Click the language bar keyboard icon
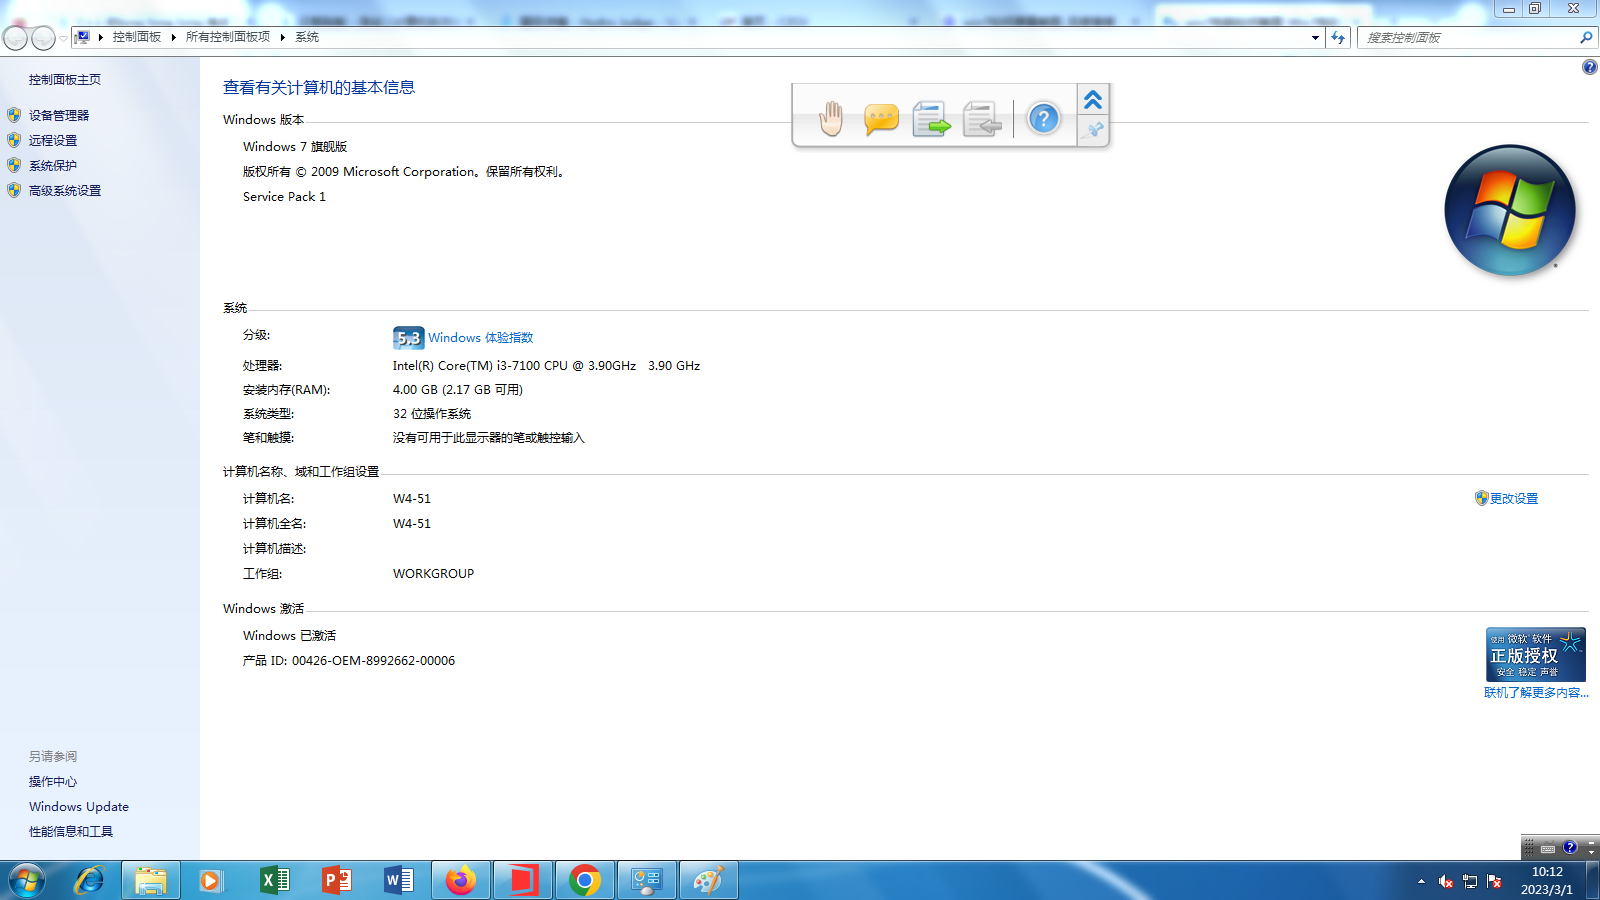The width and height of the screenshot is (1600, 900). (x=1548, y=848)
